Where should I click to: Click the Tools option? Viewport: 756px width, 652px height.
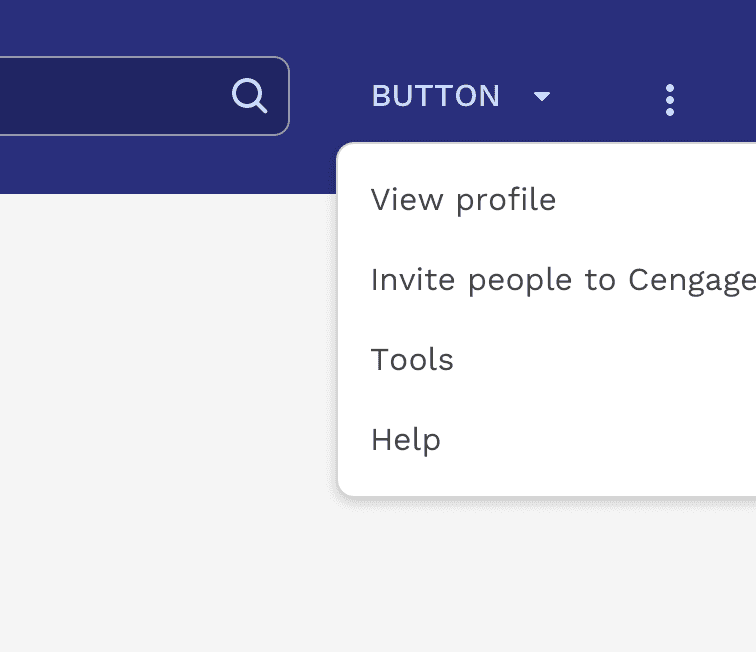[x=412, y=360]
